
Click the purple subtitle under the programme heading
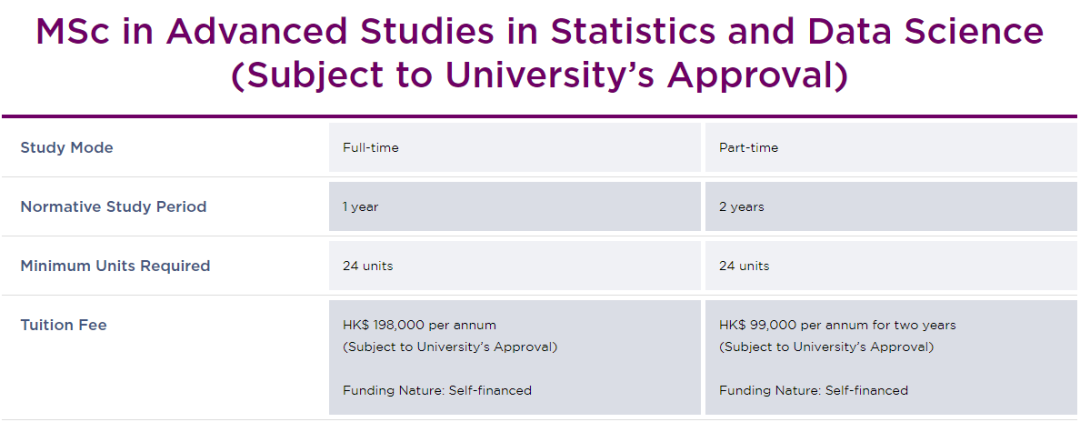point(540,76)
